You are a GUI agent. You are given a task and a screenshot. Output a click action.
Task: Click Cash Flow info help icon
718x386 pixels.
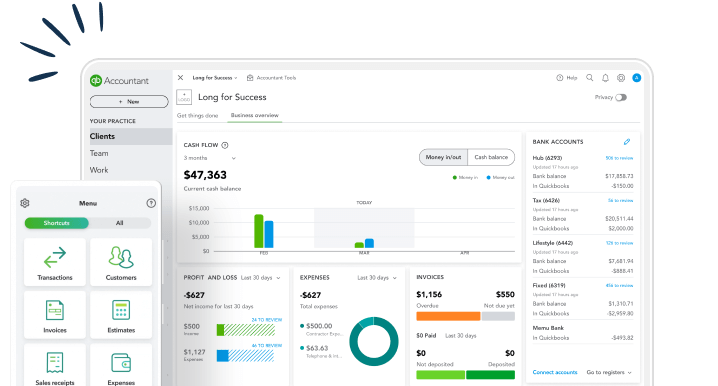click(x=225, y=145)
